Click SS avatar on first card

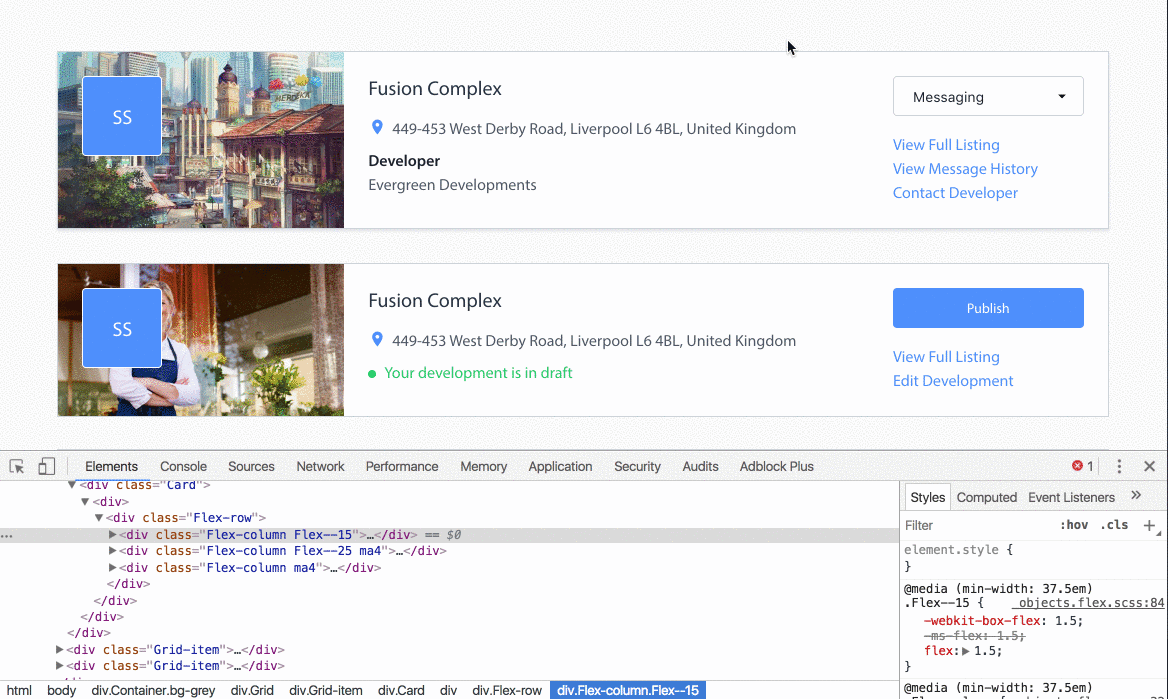pos(122,116)
